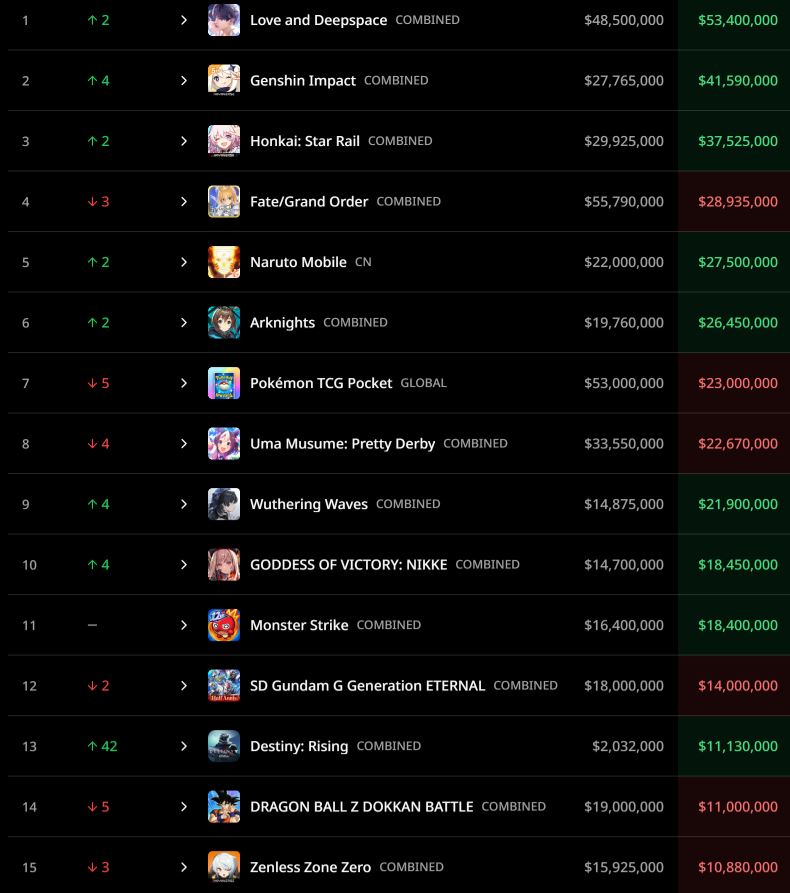
Task: Open the Destiny: Rising game icon
Action: click(224, 746)
